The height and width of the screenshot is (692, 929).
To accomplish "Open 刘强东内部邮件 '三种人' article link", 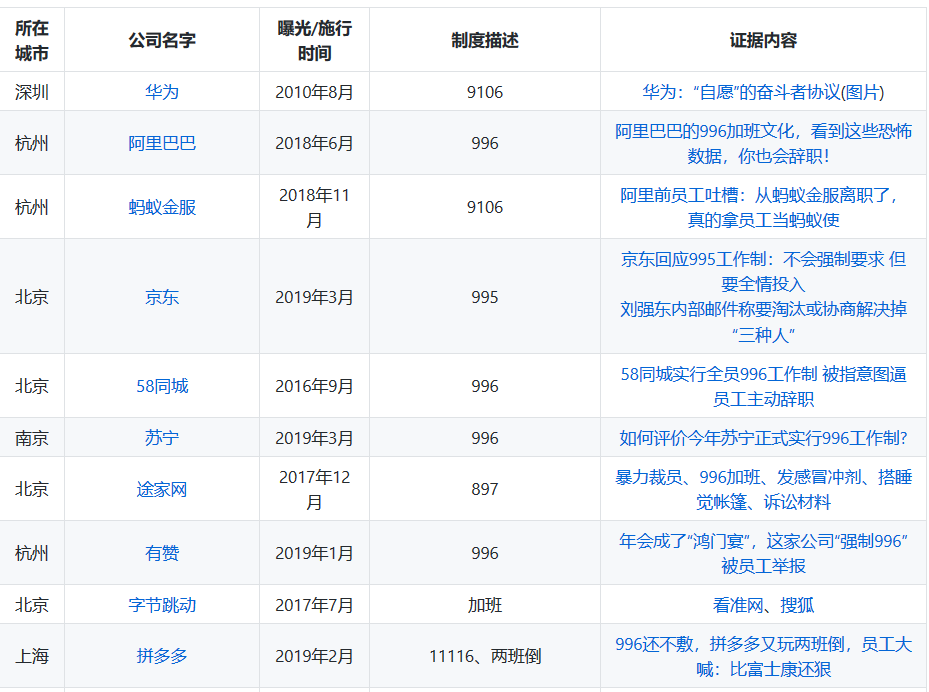I will 763,322.
